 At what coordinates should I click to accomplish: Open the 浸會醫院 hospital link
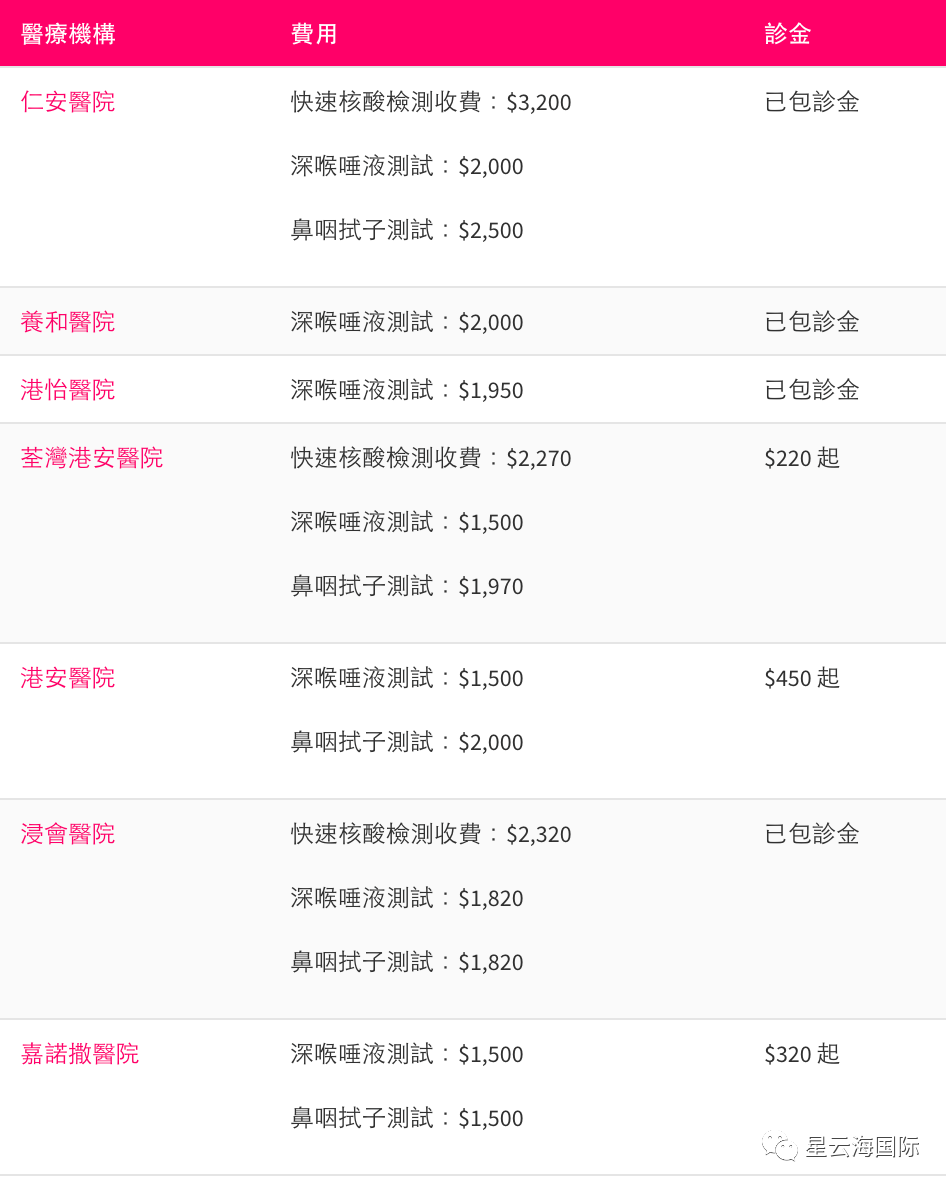click(68, 834)
